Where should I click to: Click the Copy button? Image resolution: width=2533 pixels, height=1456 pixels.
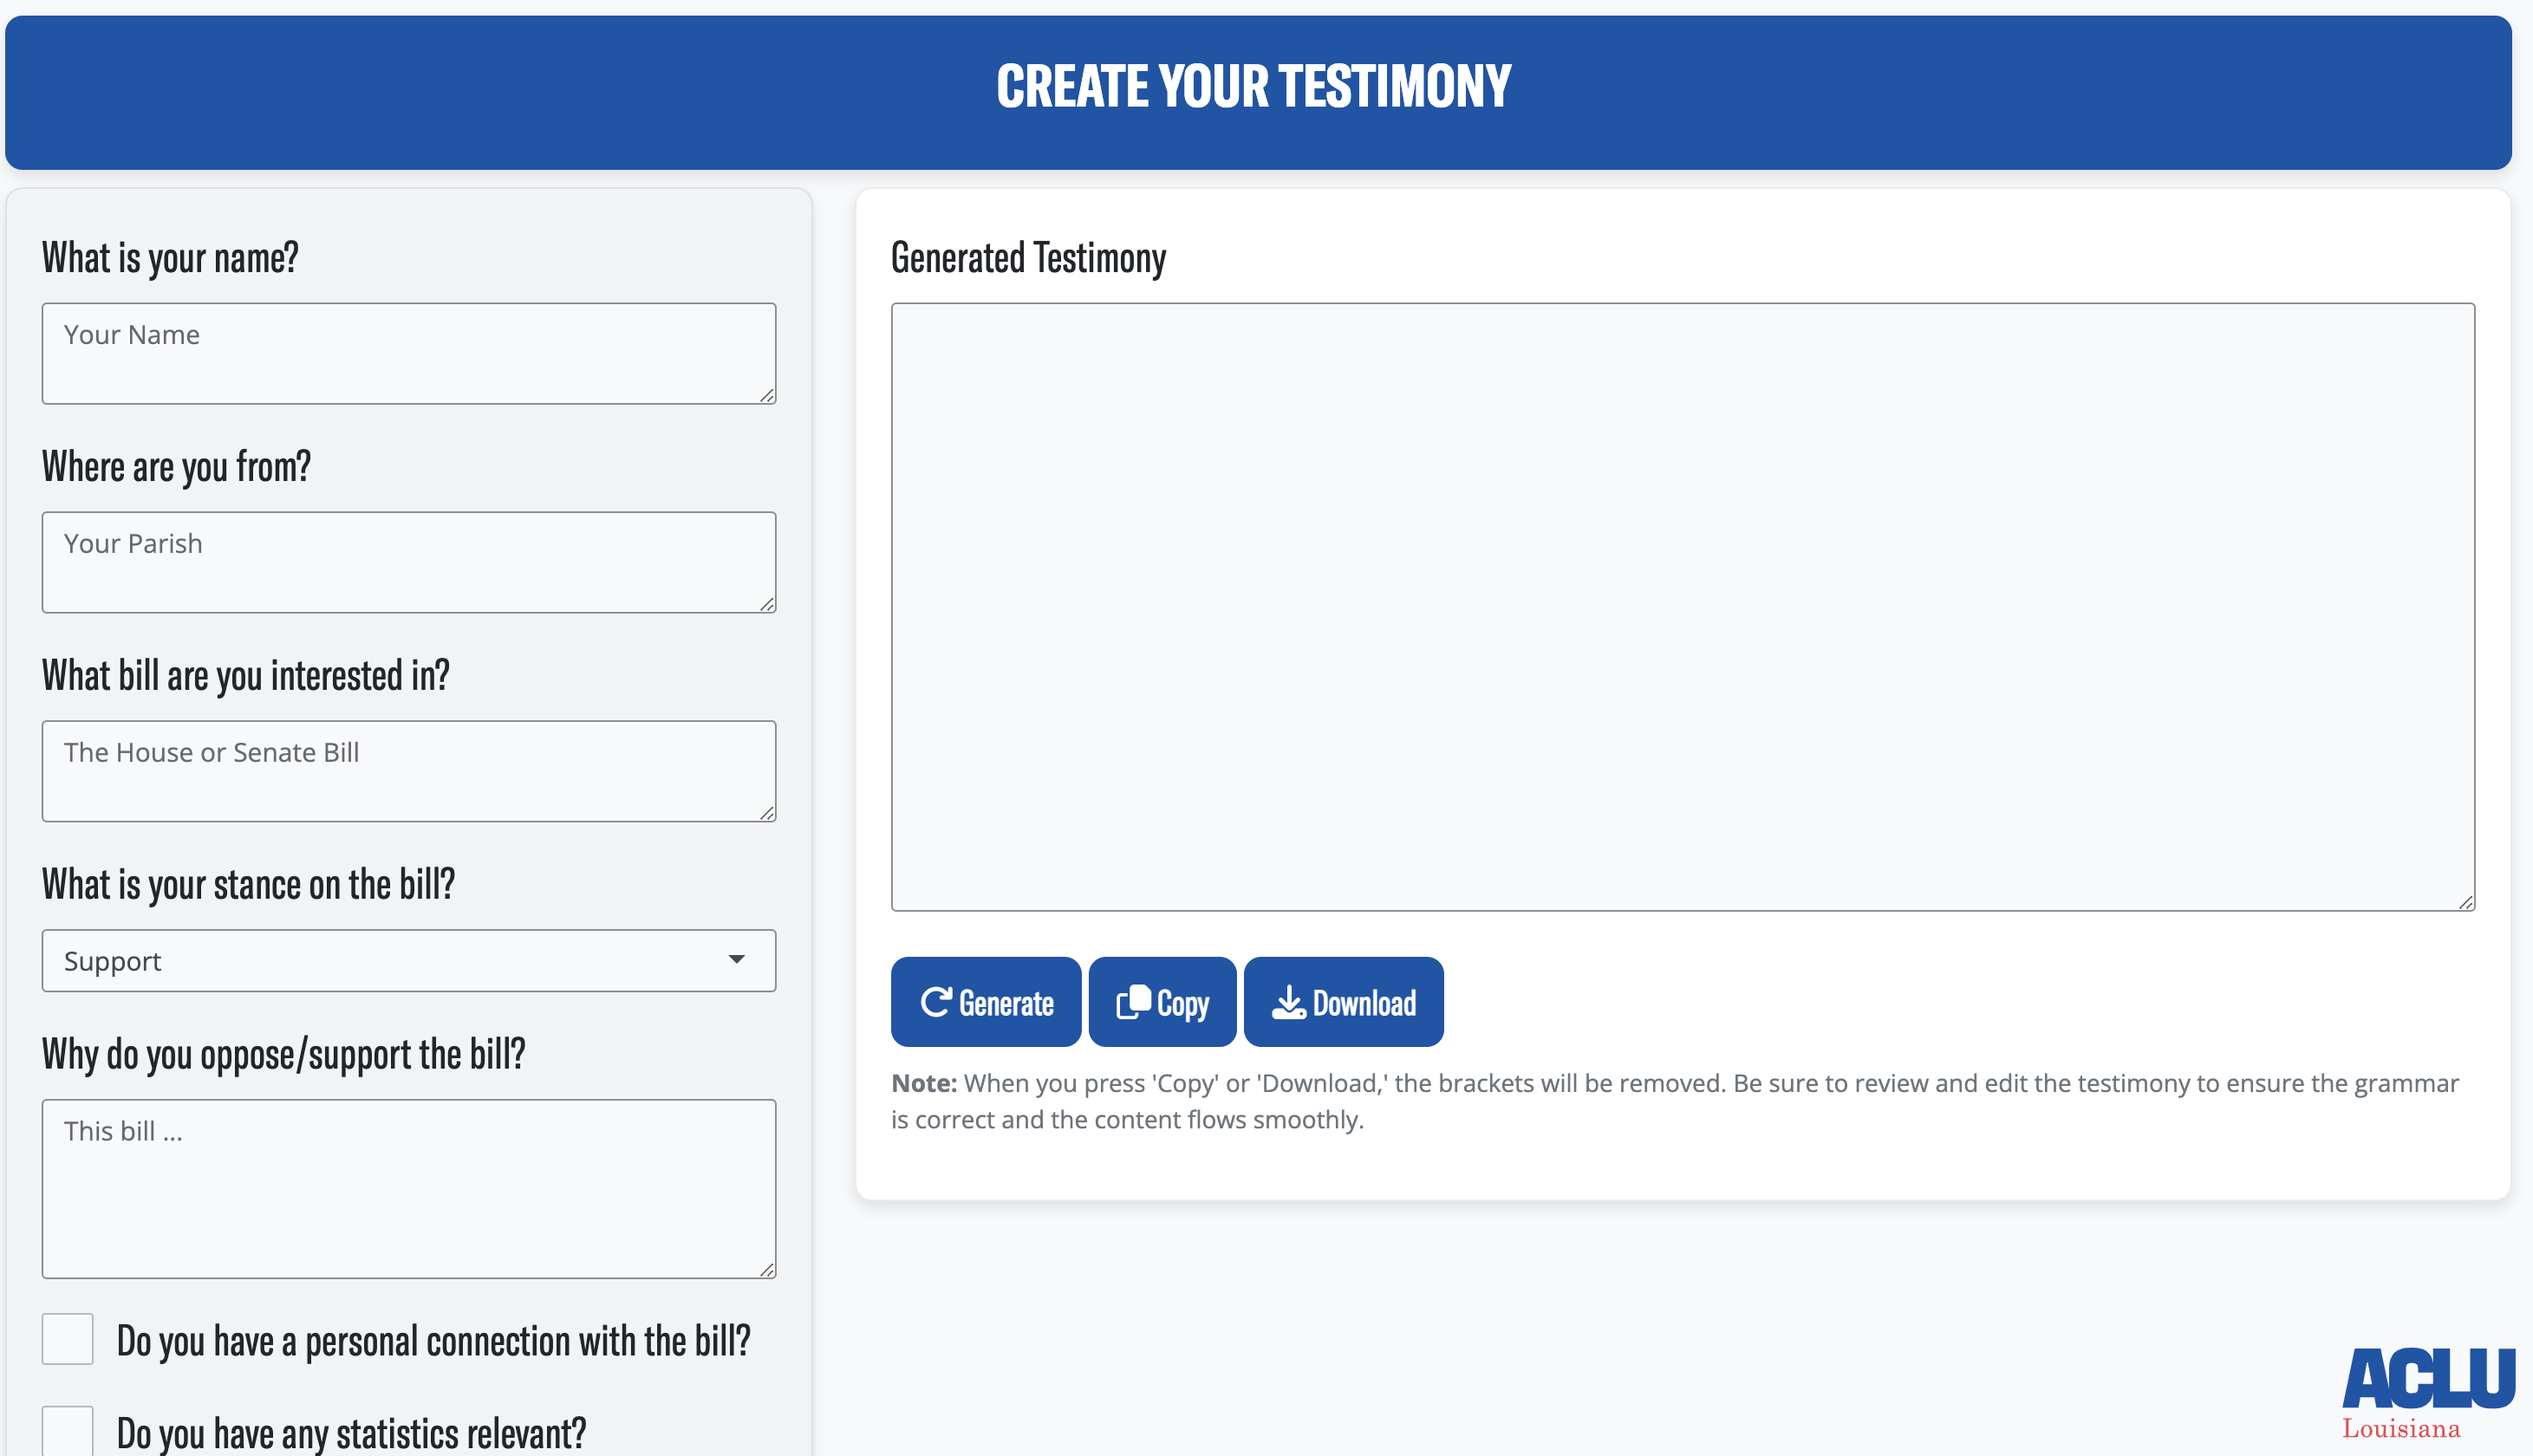(x=1161, y=1001)
